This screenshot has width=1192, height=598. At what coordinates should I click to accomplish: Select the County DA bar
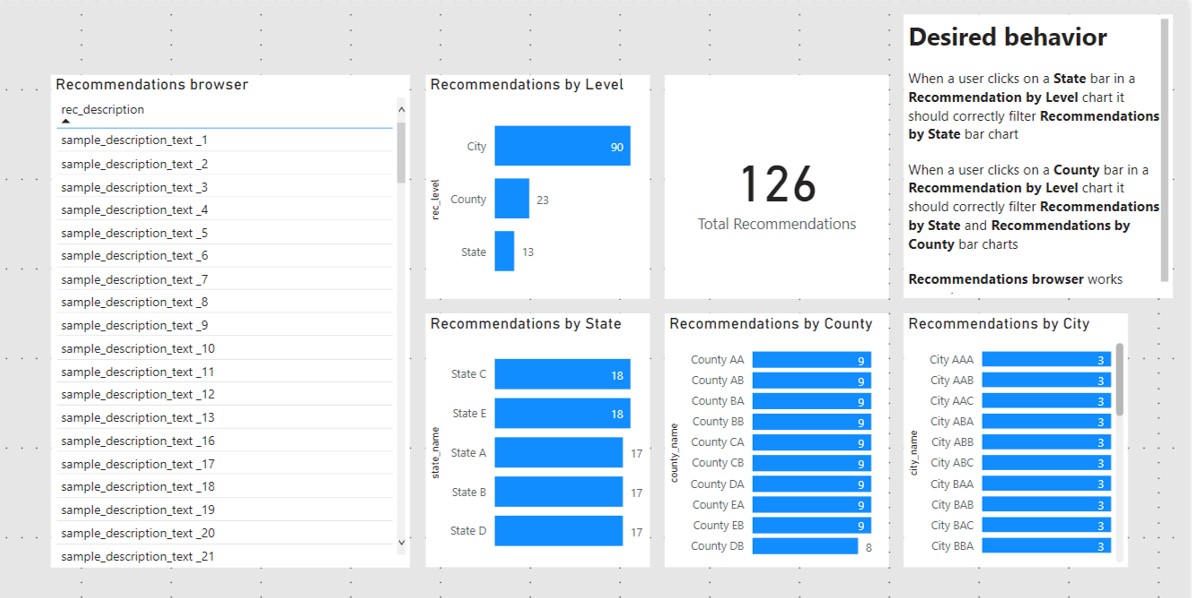(812, 484)
